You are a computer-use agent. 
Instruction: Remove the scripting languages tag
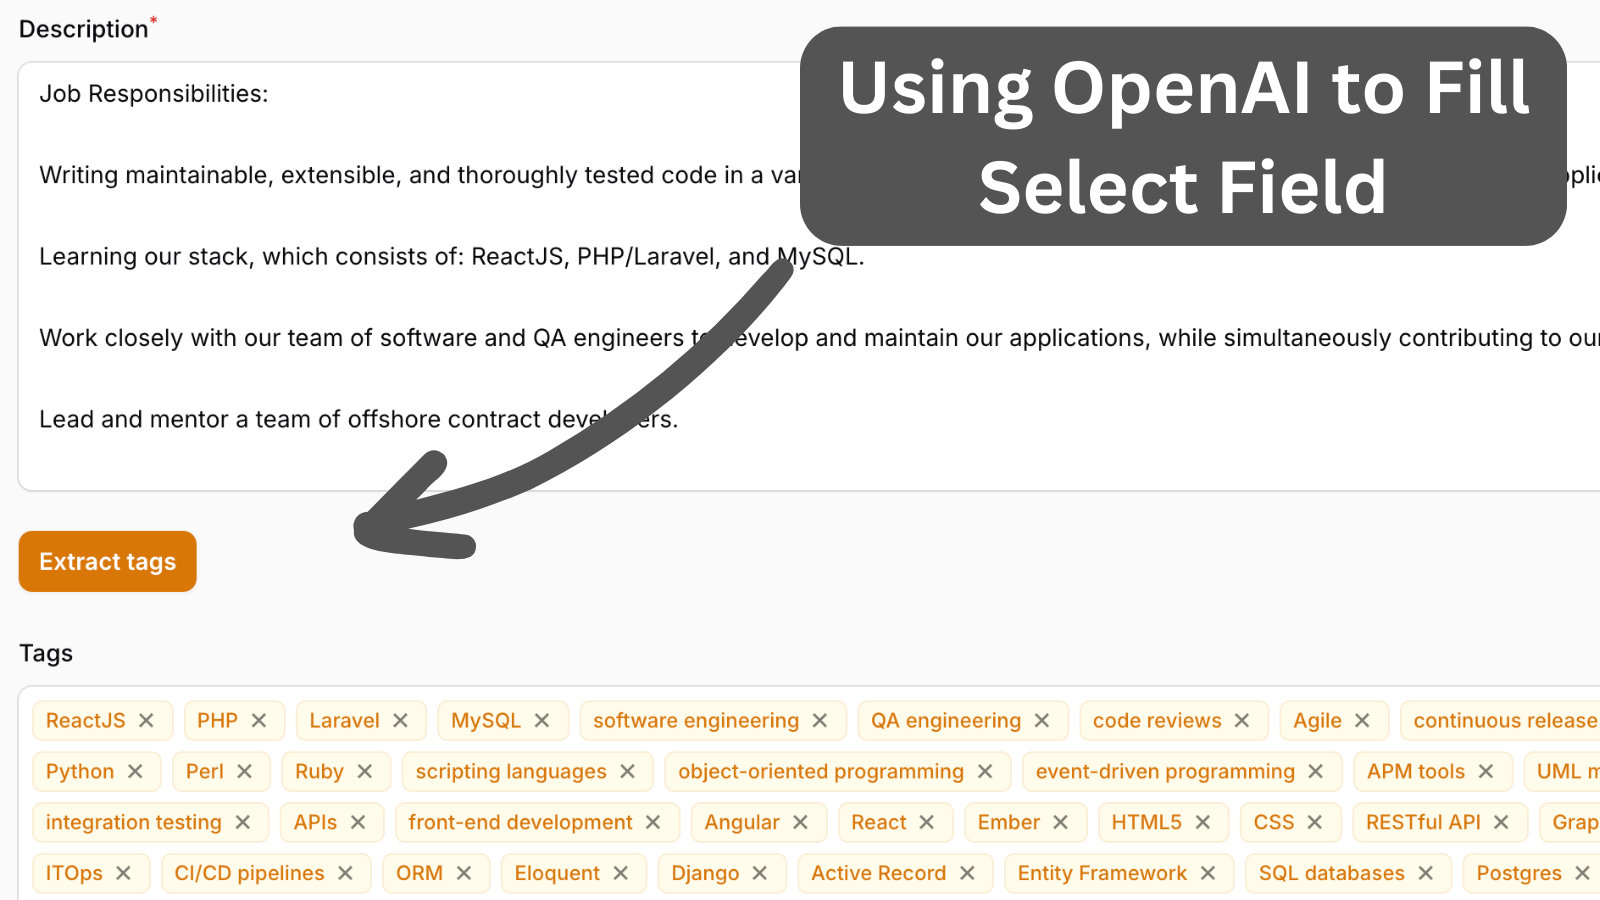(628, 771)
